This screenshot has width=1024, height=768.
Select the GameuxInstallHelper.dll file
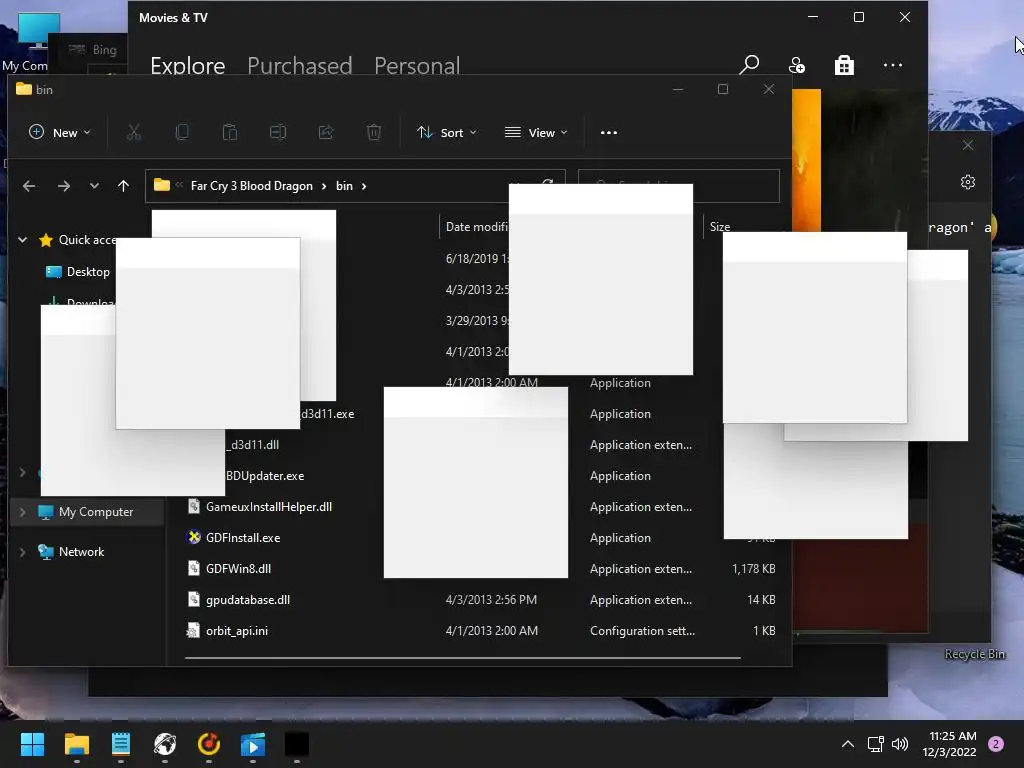(x=268, y=507)
